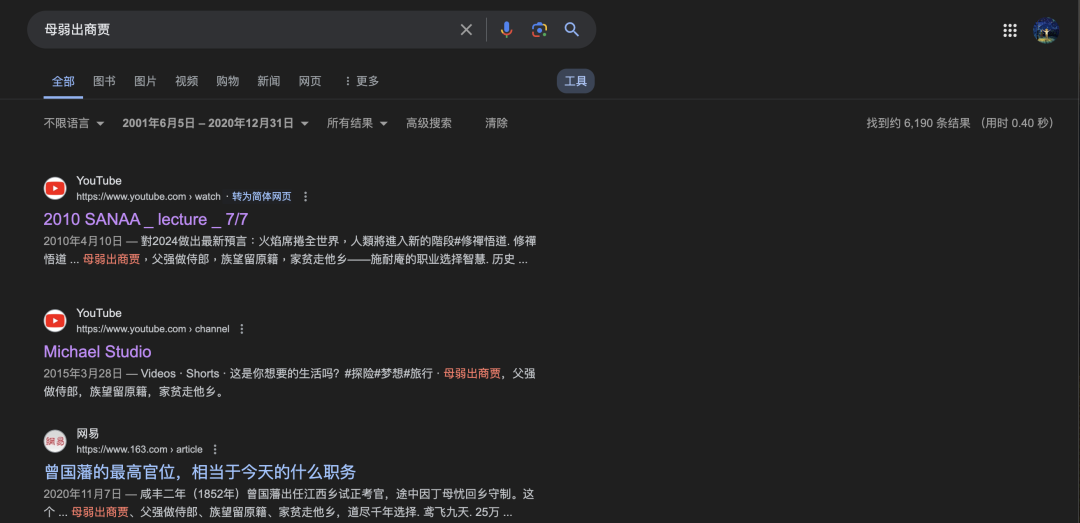Click 清除 to clear filters
This screenshot has height=523, width=1080.
coord(497,123)
